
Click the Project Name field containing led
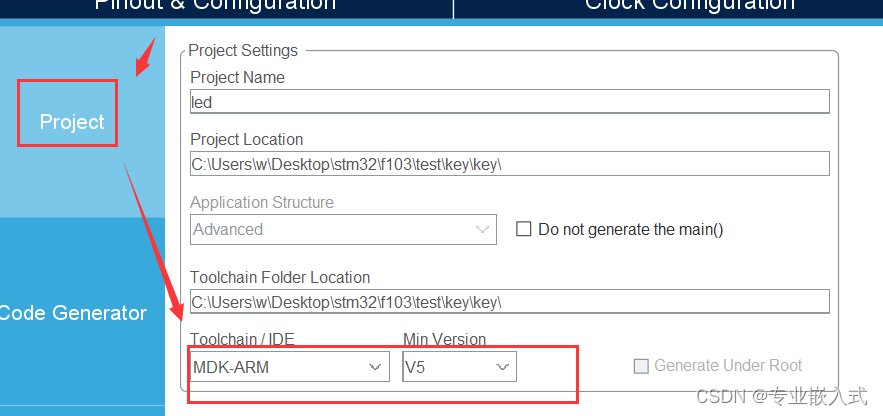[x=509, y=102]
